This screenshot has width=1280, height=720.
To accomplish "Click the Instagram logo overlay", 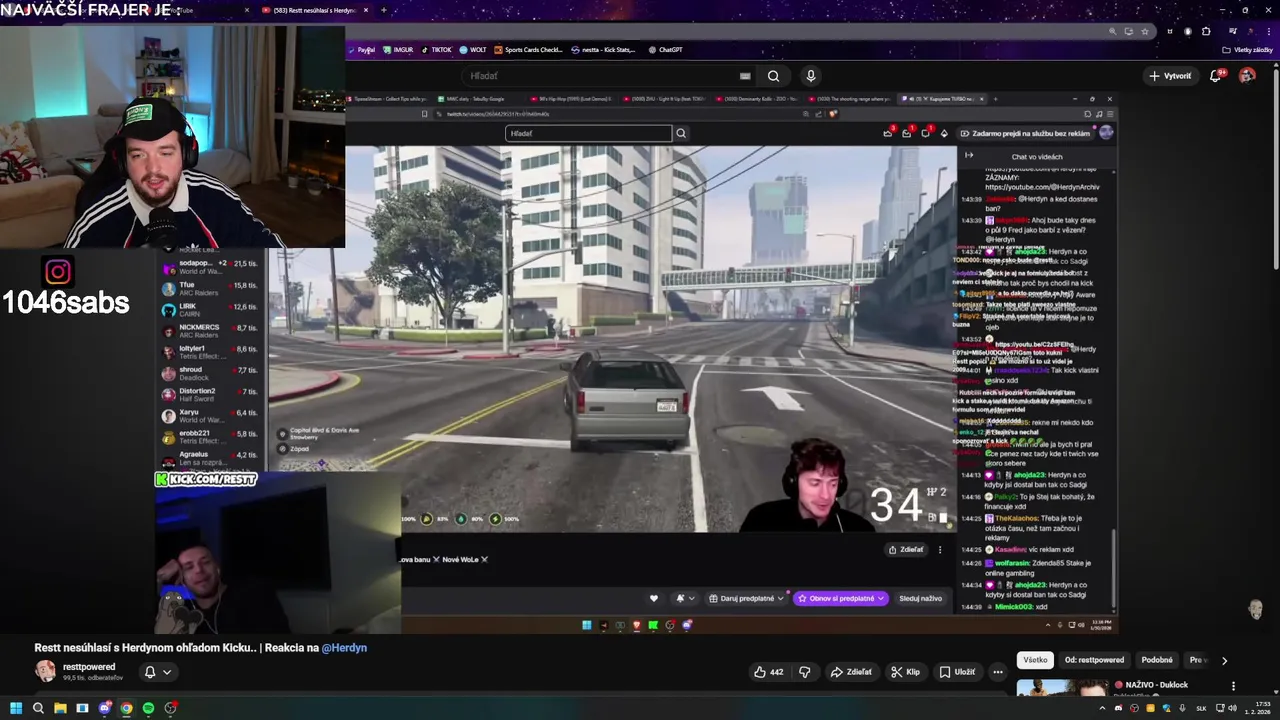I will (58, 271).
